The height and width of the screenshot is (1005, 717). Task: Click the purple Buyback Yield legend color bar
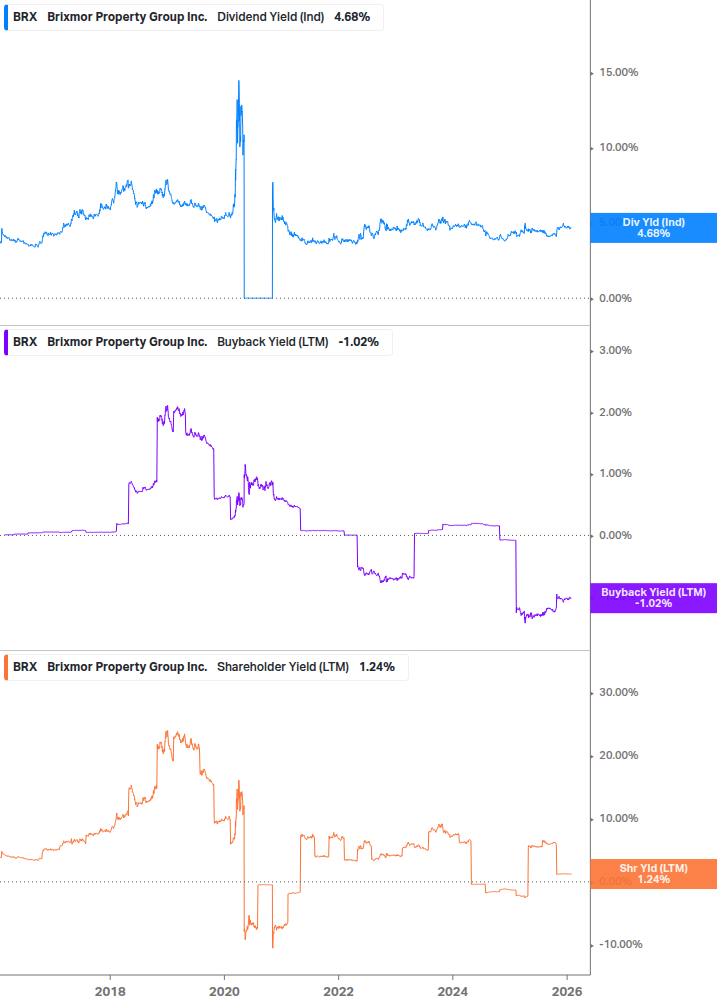point(6,341)
